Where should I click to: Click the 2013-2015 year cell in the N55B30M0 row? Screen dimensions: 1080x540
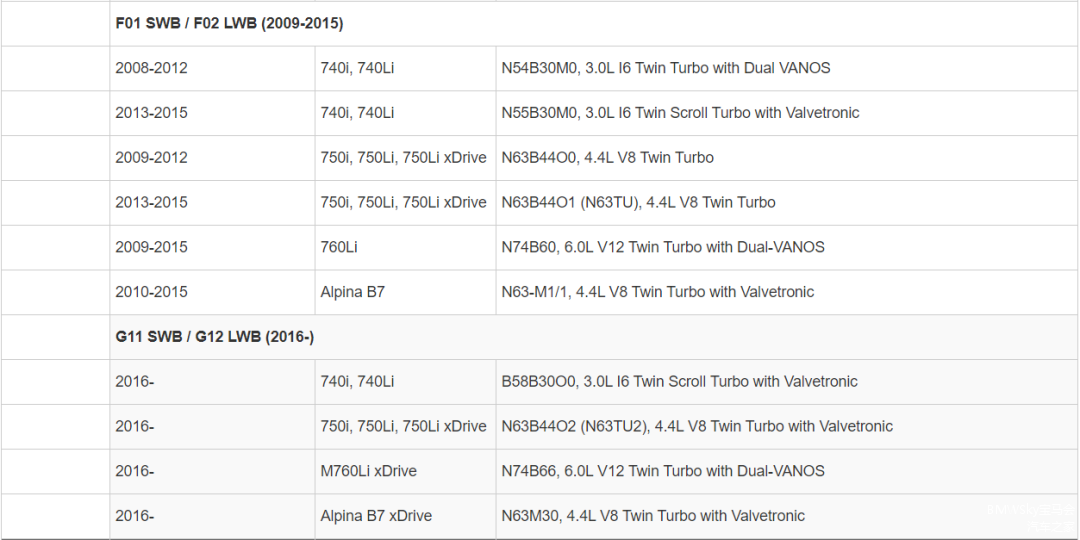pos(151,113)
